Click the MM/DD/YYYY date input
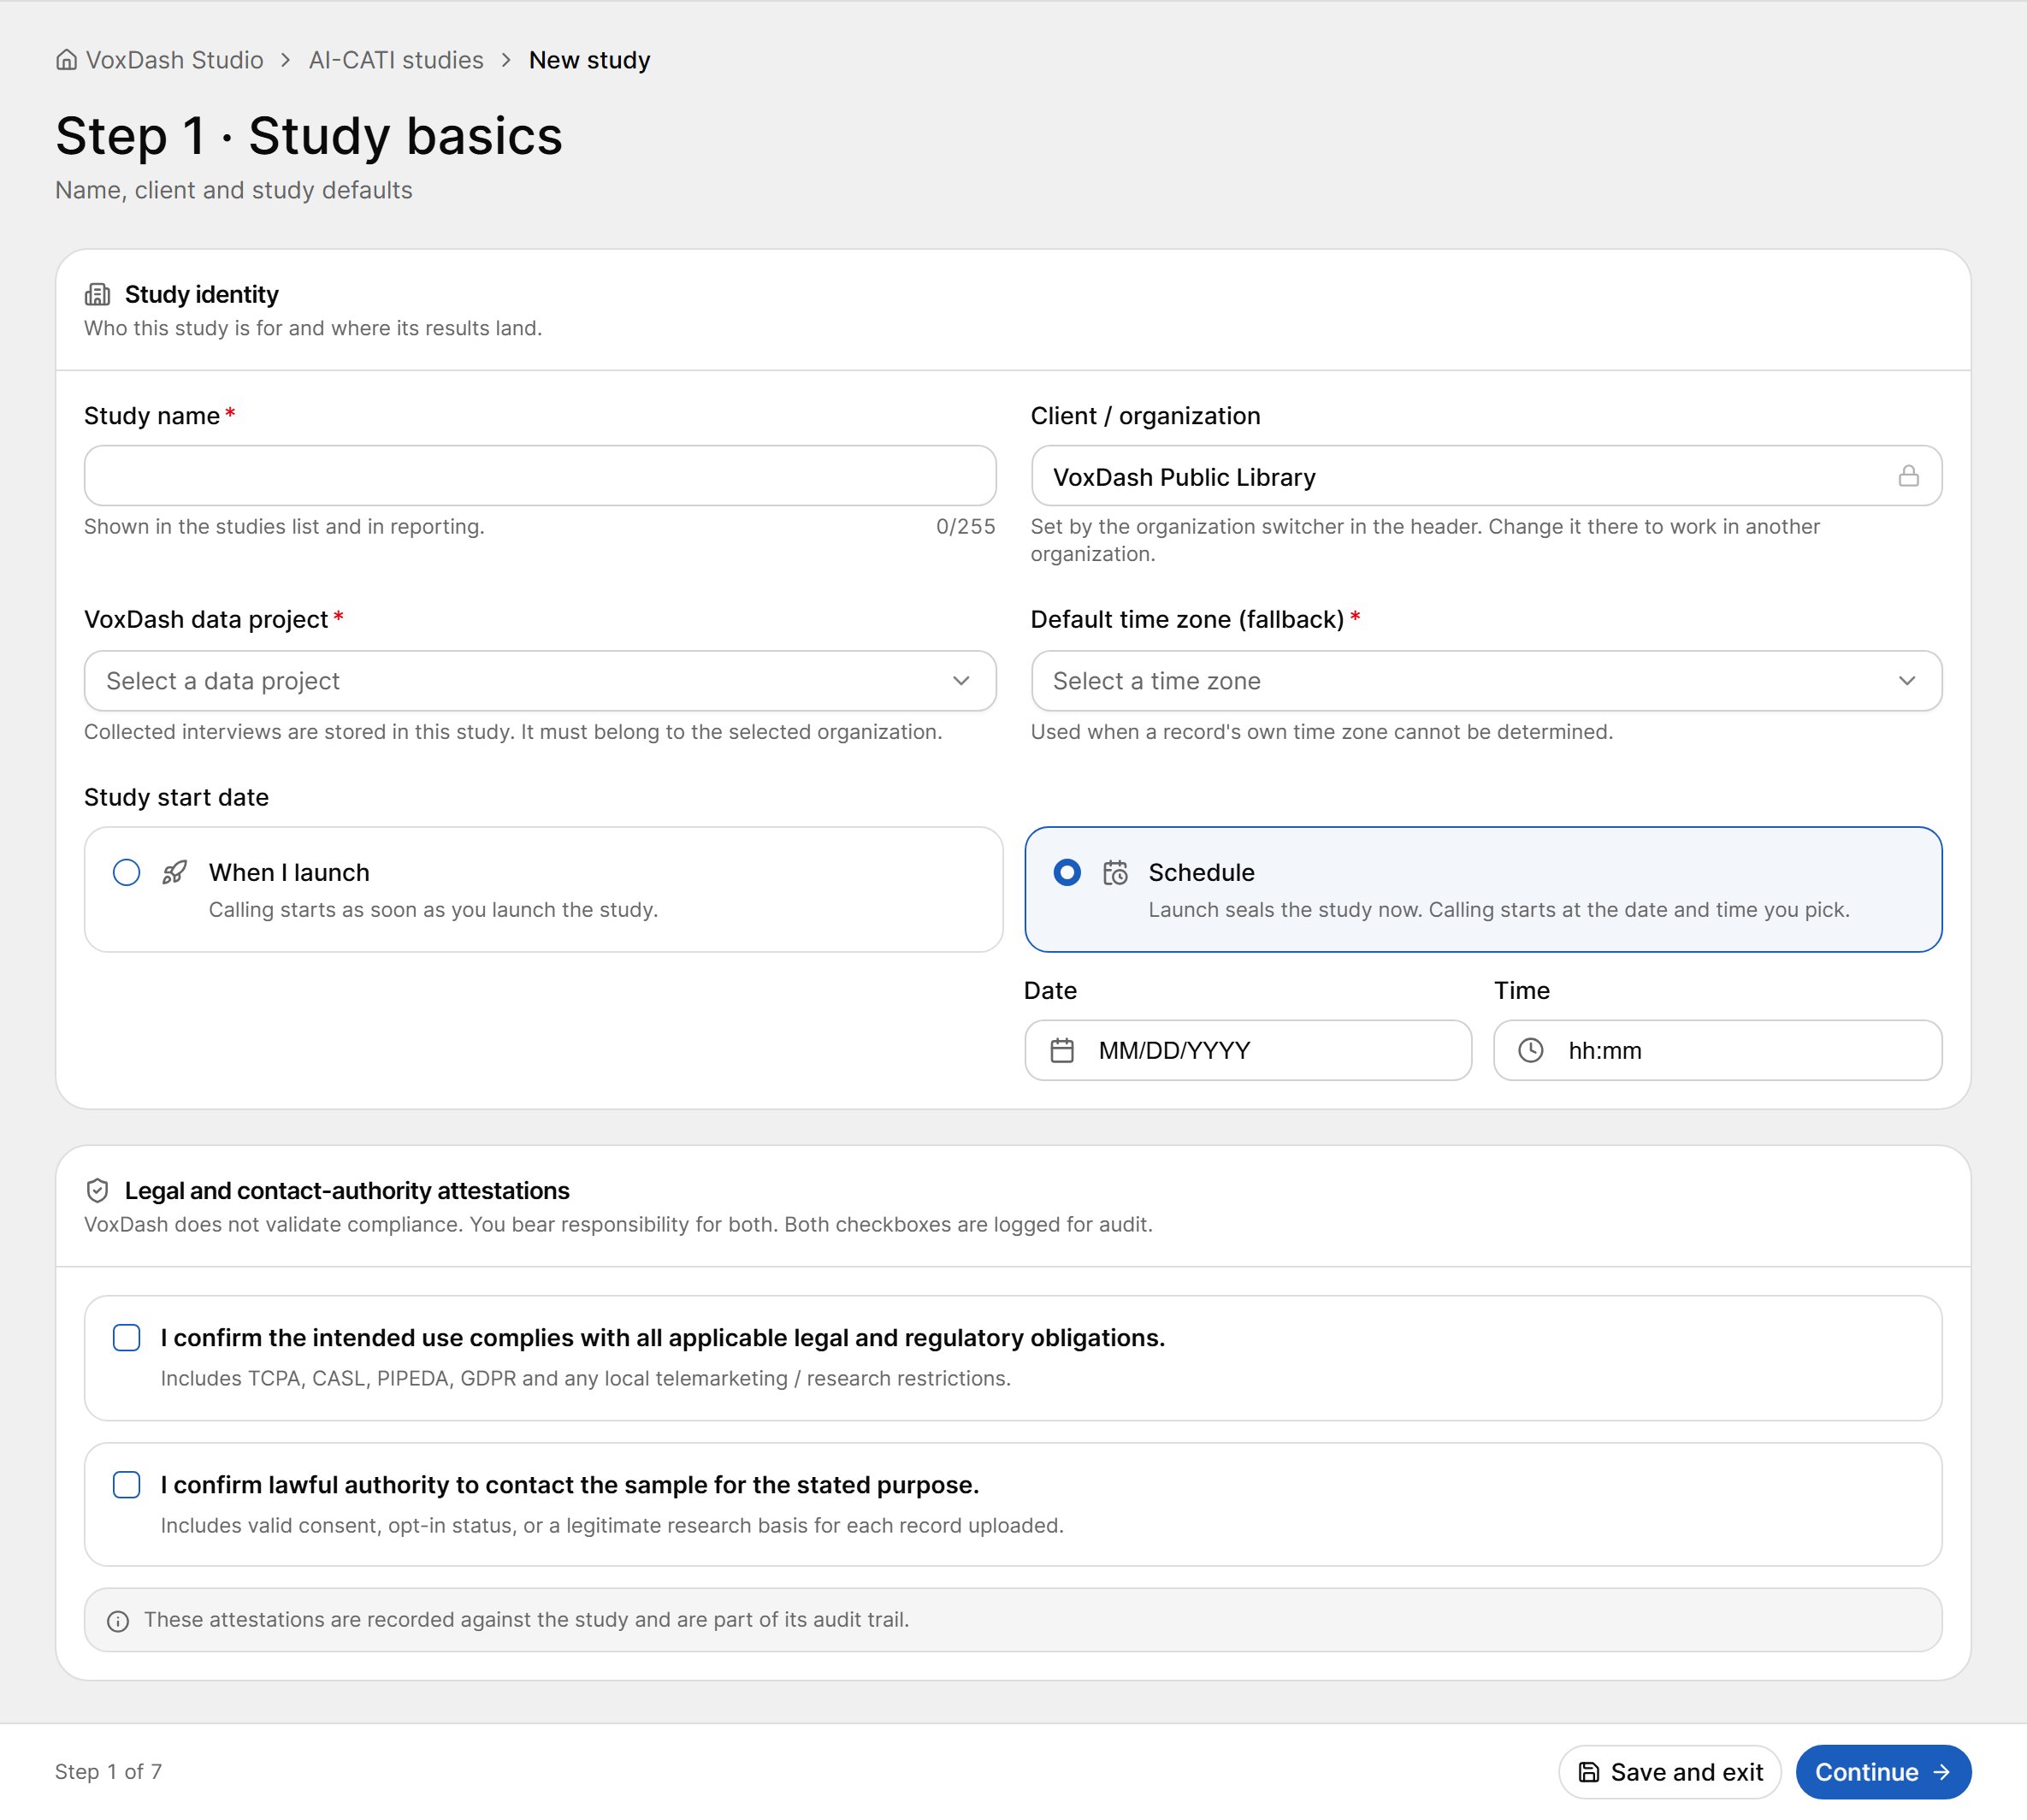This screenshot has height=1820, width=2027. click(1248, 1050)
